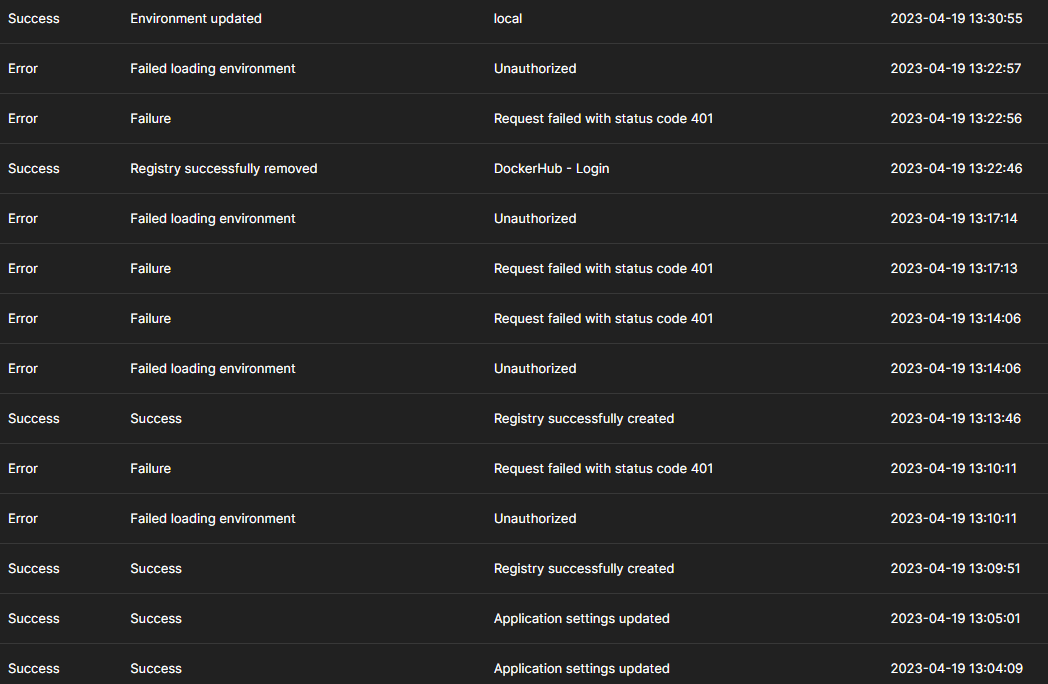Select the Error status label at 13:17:14
This screenshot has width=1048, height=684.
[x=22, y=218]
